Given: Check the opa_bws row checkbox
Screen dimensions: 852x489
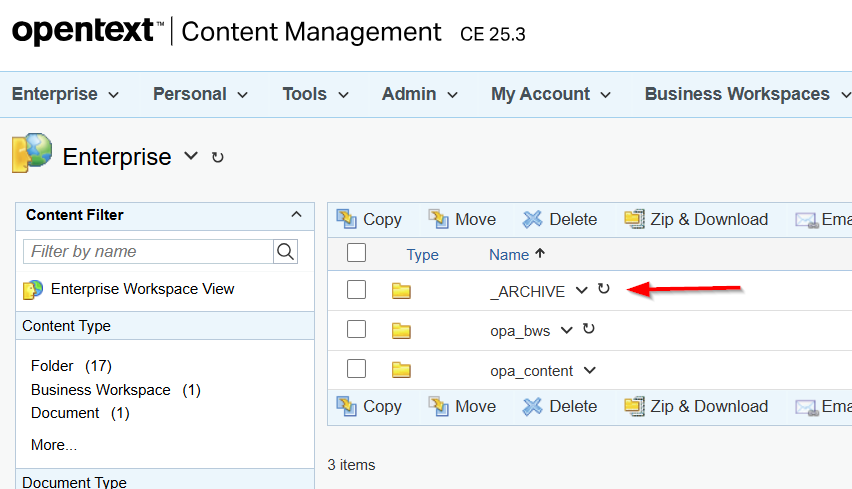Looking at the screenshot, I should [x=356, y=329].
